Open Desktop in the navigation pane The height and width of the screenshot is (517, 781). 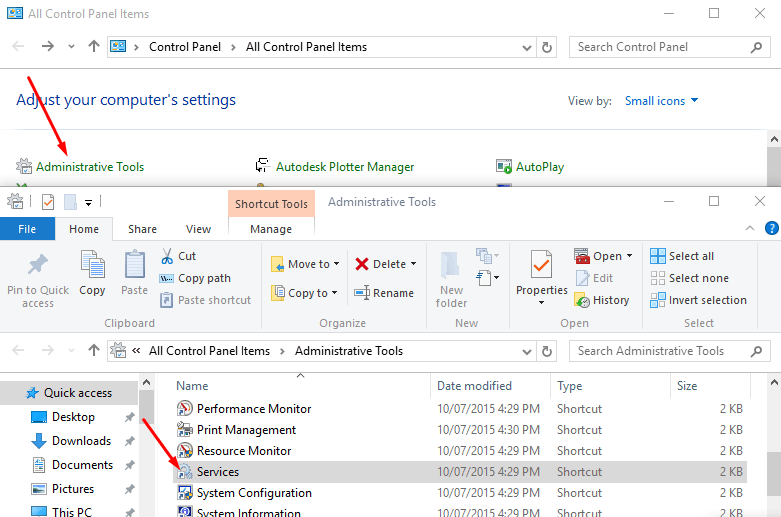tap(73, 417)
